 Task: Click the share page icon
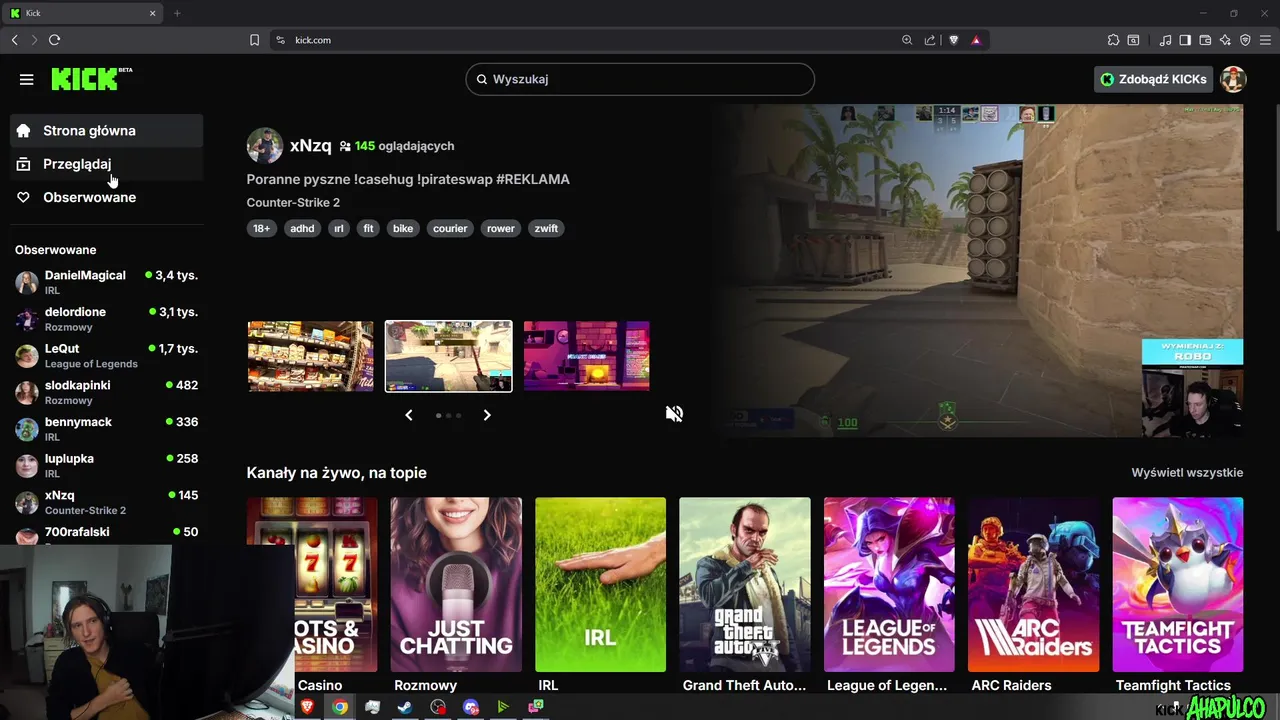point(930,40)
